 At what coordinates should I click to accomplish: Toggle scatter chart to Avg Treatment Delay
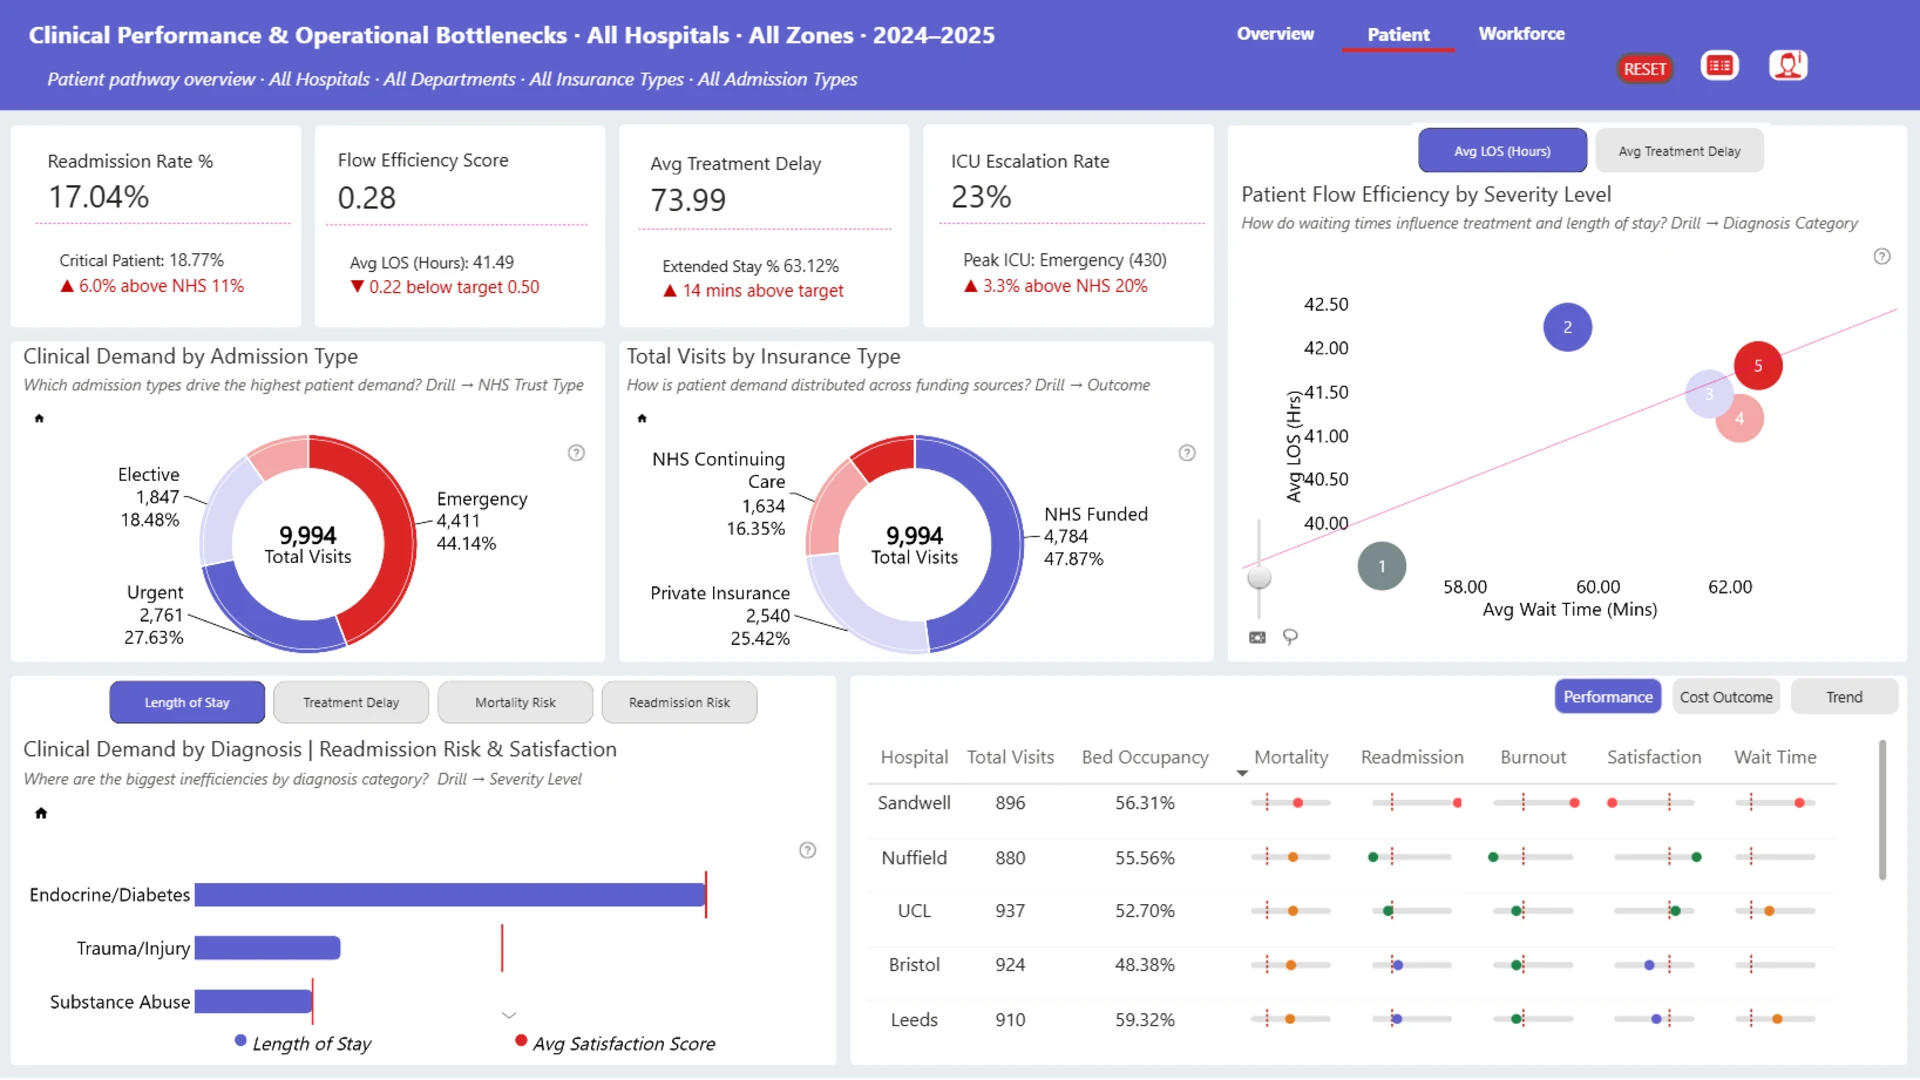coord(1679,151)
